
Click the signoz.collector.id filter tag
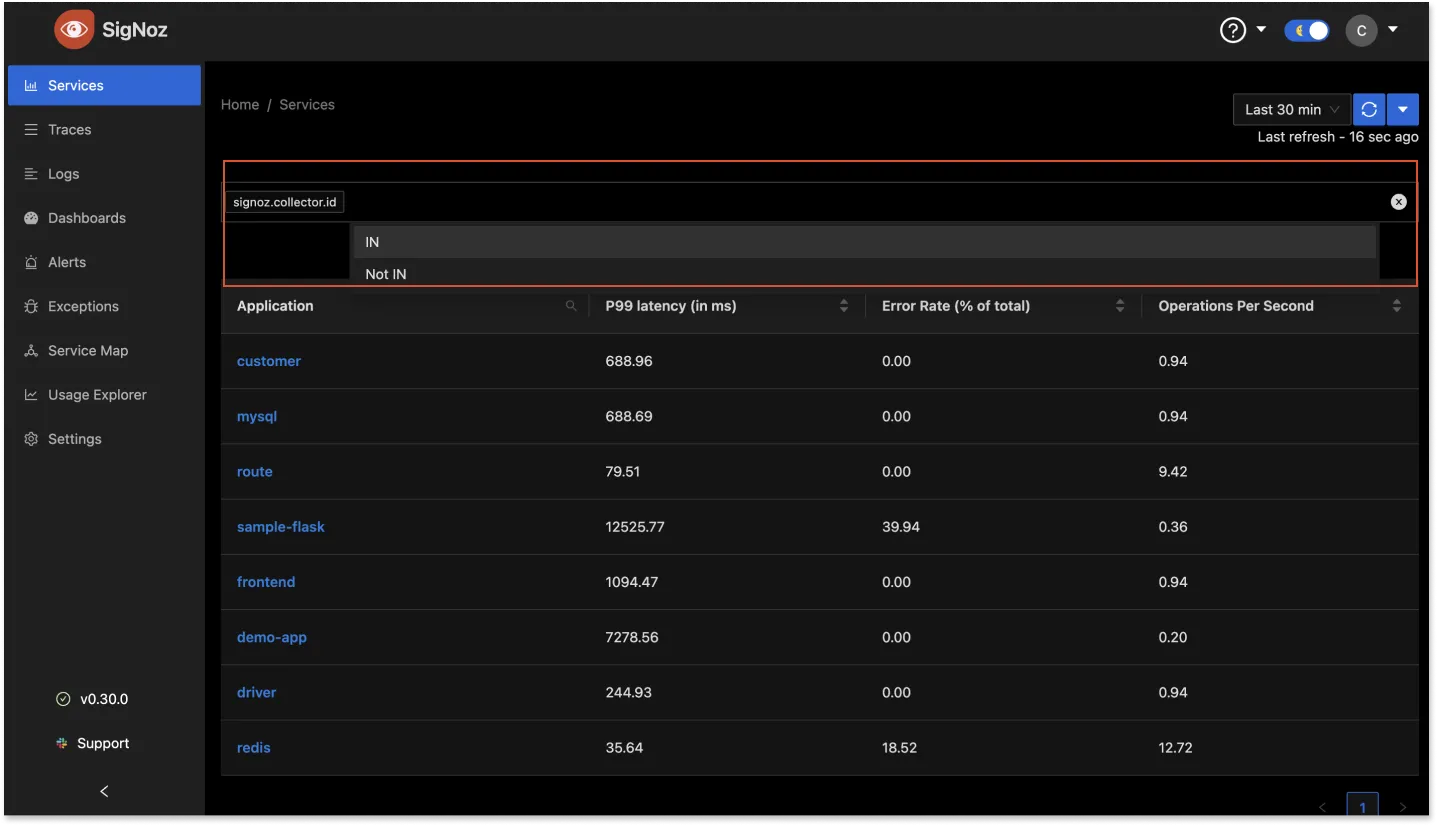[x=285, y=202]
